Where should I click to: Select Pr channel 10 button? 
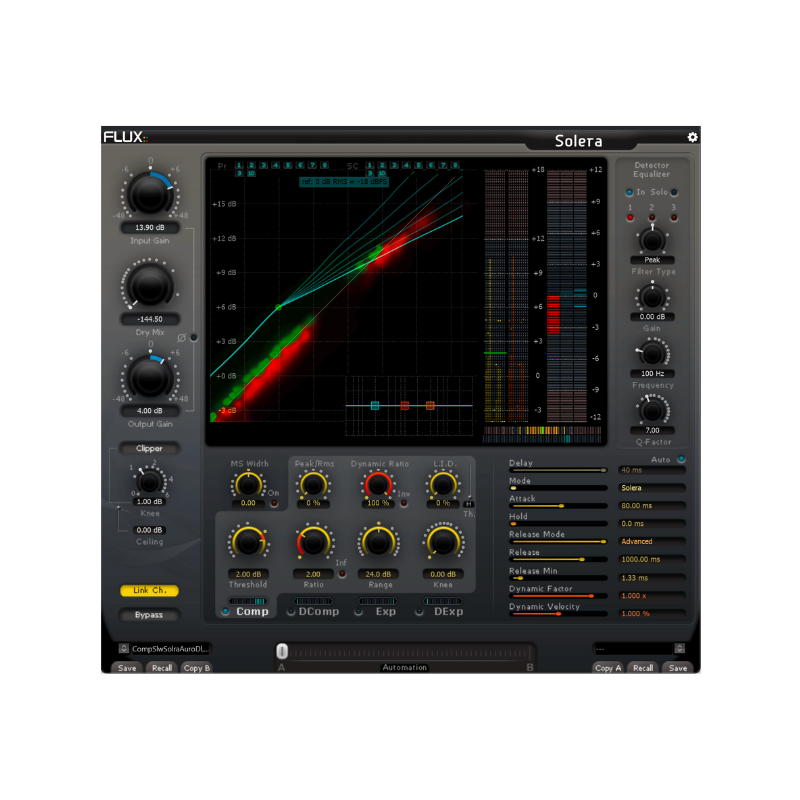coord(251,173)
